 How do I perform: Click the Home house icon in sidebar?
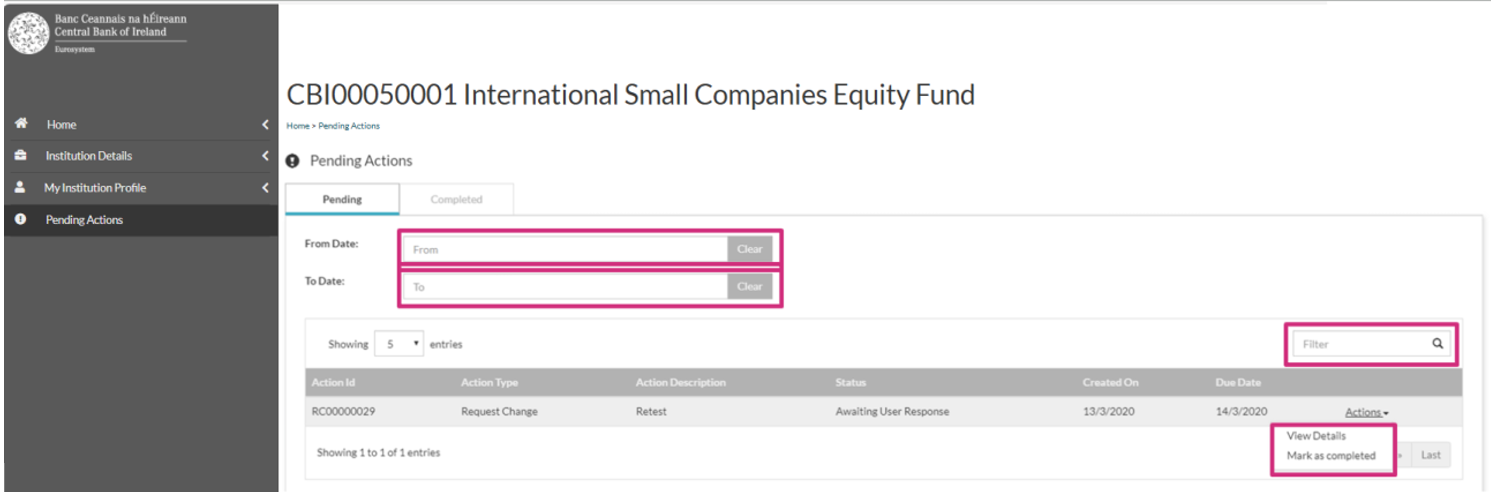coord(20,124)
